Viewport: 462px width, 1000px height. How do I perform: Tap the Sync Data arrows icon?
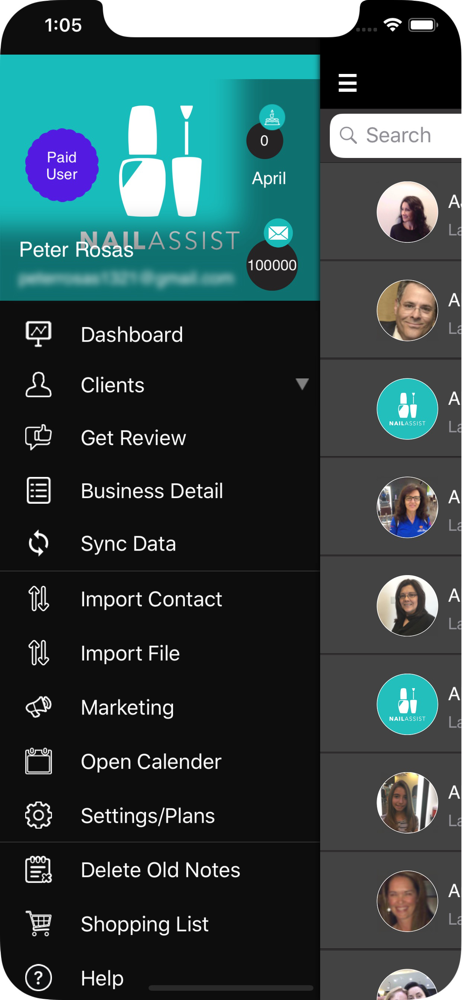38,543
